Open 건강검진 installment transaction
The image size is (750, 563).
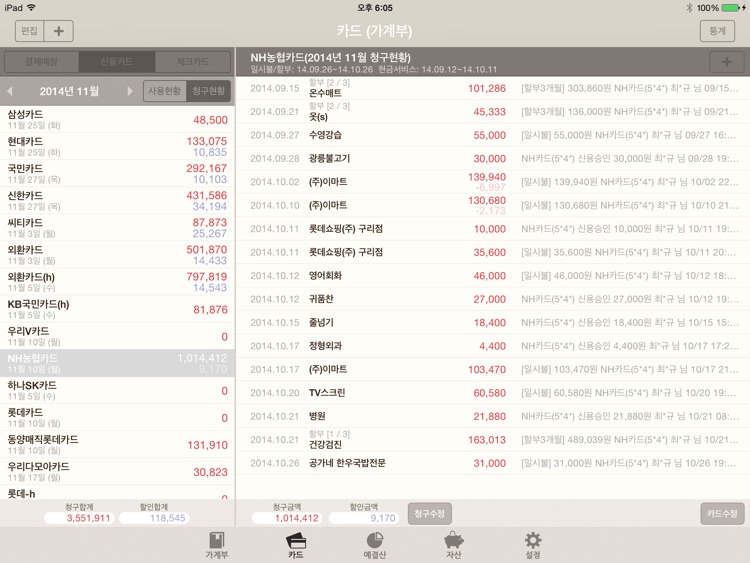(x=493, y=440)
